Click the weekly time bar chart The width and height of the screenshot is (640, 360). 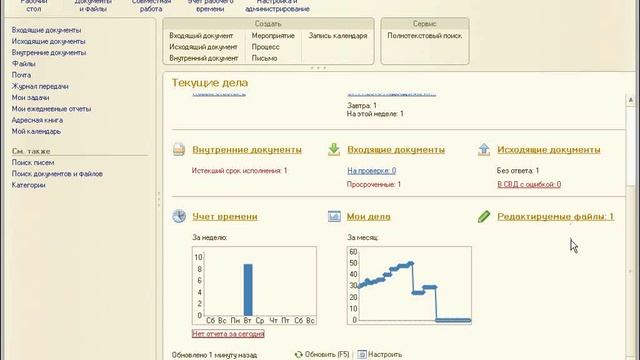(254, 286)
